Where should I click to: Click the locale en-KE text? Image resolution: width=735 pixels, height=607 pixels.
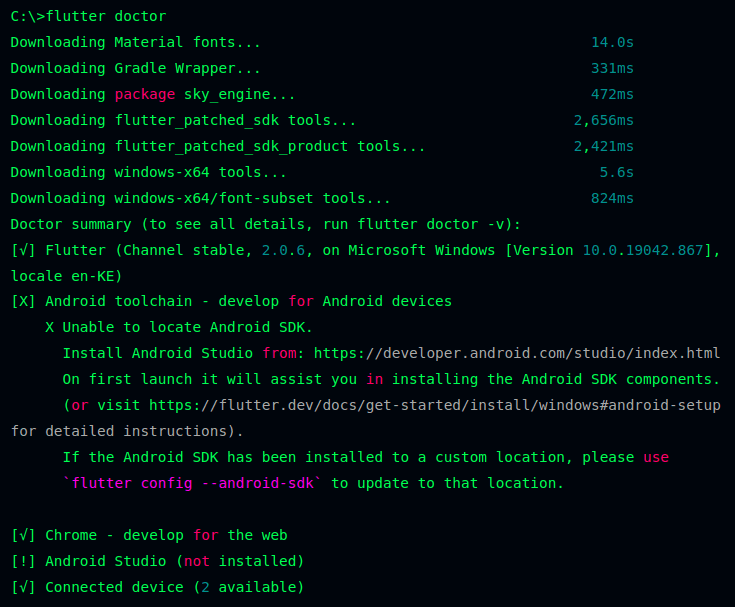click(x=66, y=276)
